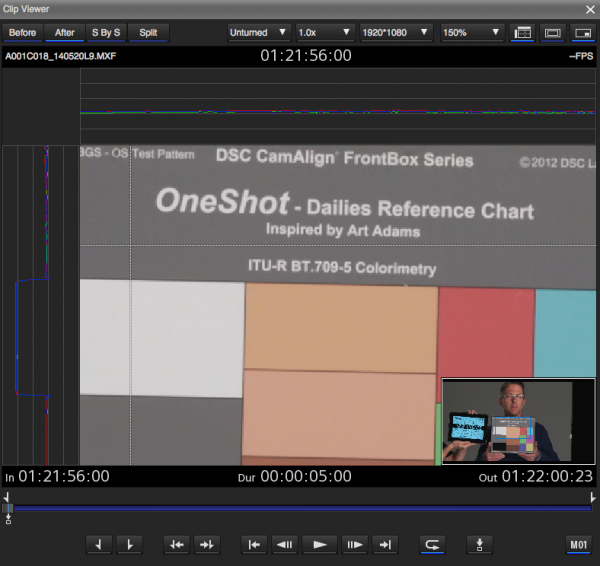Toggle loop playback

pyautogui.click(x=432, y=544)
